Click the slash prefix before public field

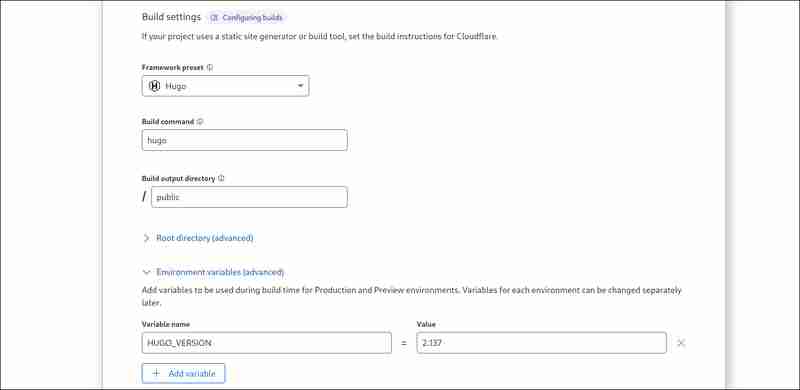pos(144,197)
